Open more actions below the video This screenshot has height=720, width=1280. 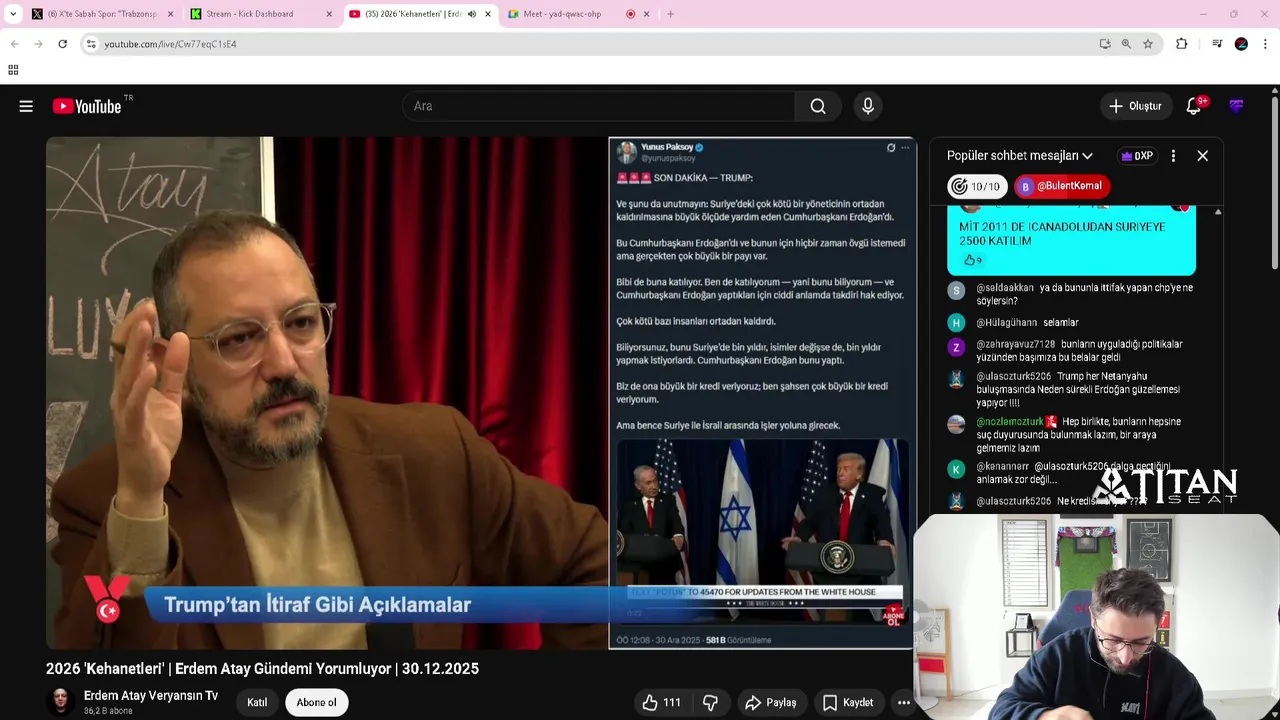[x=904, y=703]
